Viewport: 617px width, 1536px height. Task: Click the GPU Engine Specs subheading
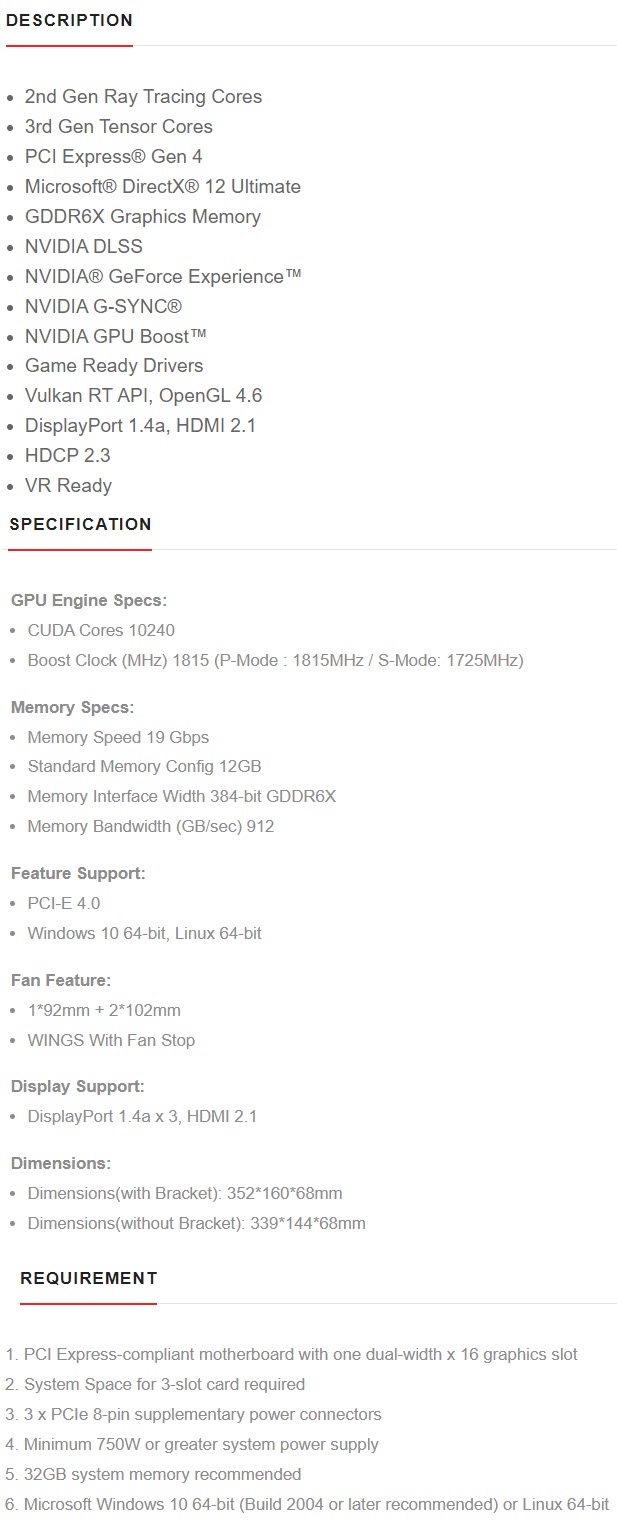click(89, 601)
